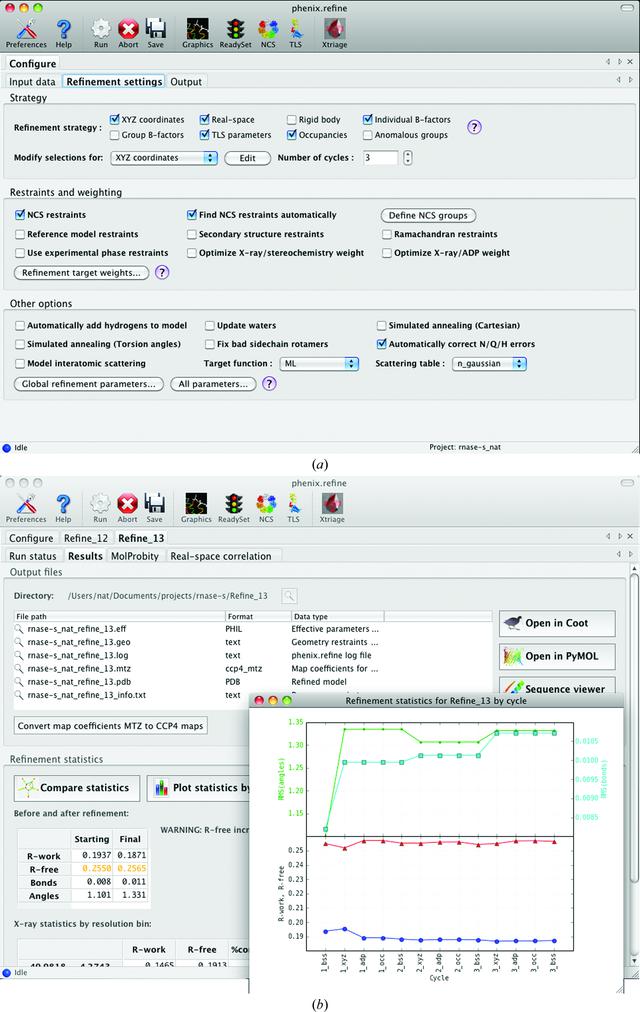The image size is (640, 1012).
Task: Switch to Configure tab in bottom window
Action: 31,538
